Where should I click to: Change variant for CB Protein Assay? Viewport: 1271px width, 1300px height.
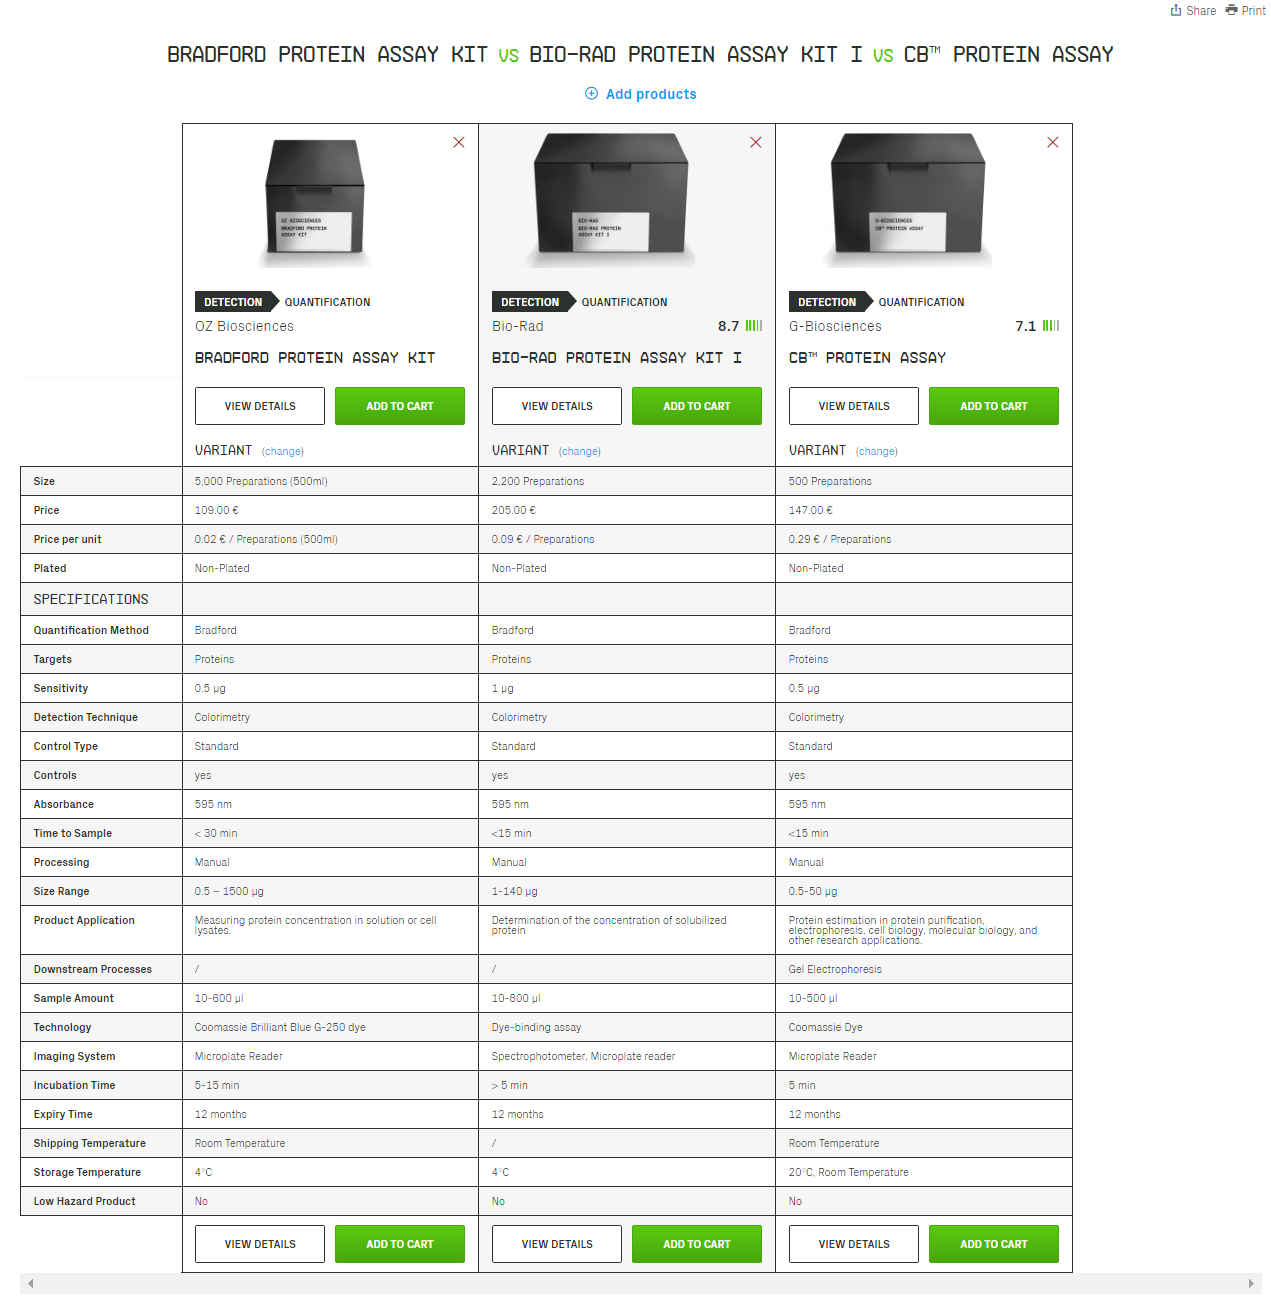(x=877, y=452)
